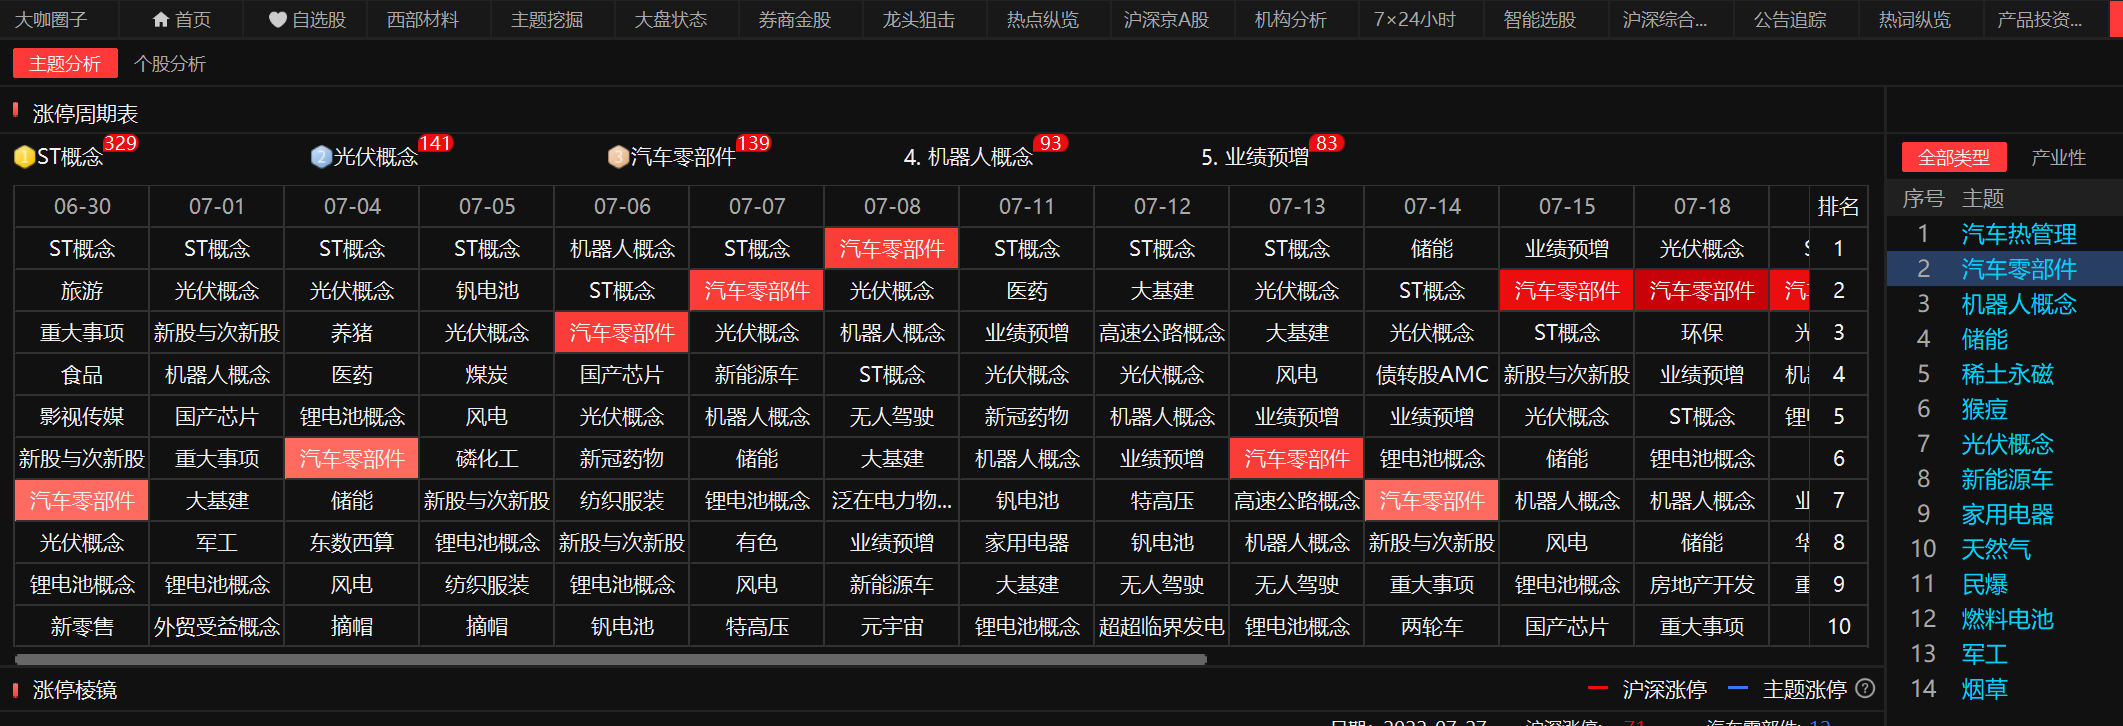Click the heart icon next to 自选股
The width and height of the screenshot is (2123, 726).
click(277, 20)
